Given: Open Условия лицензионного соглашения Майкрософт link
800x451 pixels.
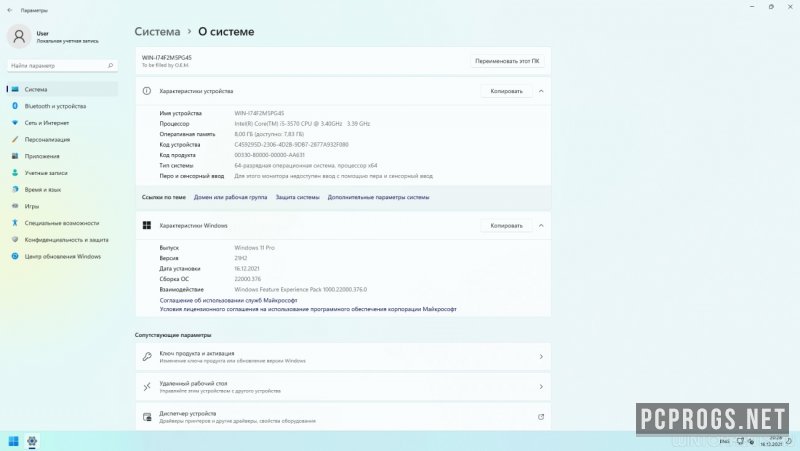Looking at the screenshot, I should [x=308, y=309].
